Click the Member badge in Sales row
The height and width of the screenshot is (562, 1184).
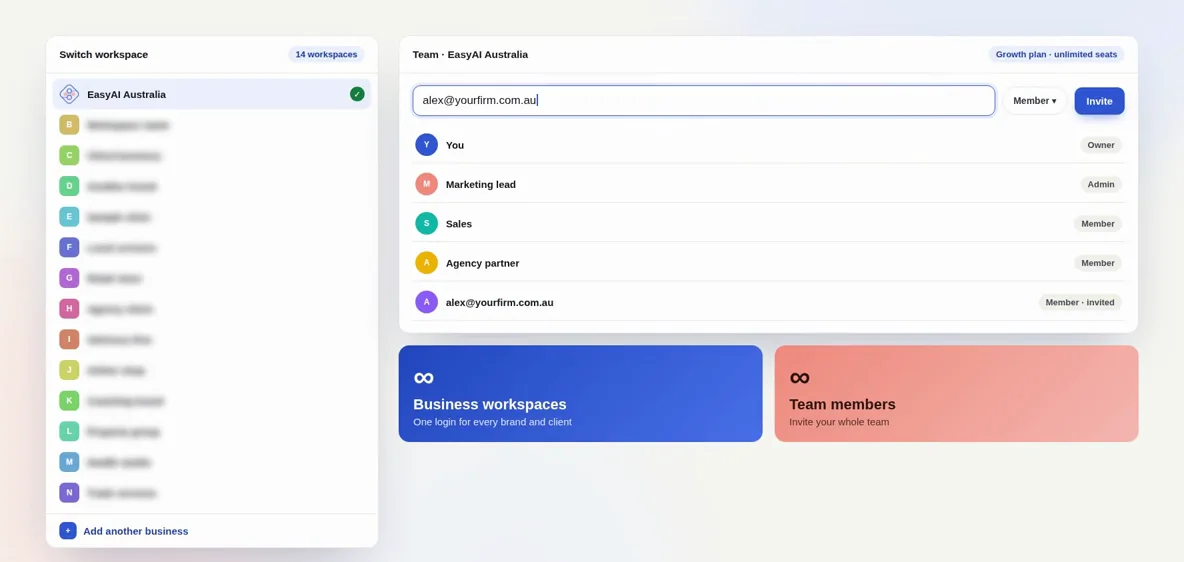pos(1098,224)
